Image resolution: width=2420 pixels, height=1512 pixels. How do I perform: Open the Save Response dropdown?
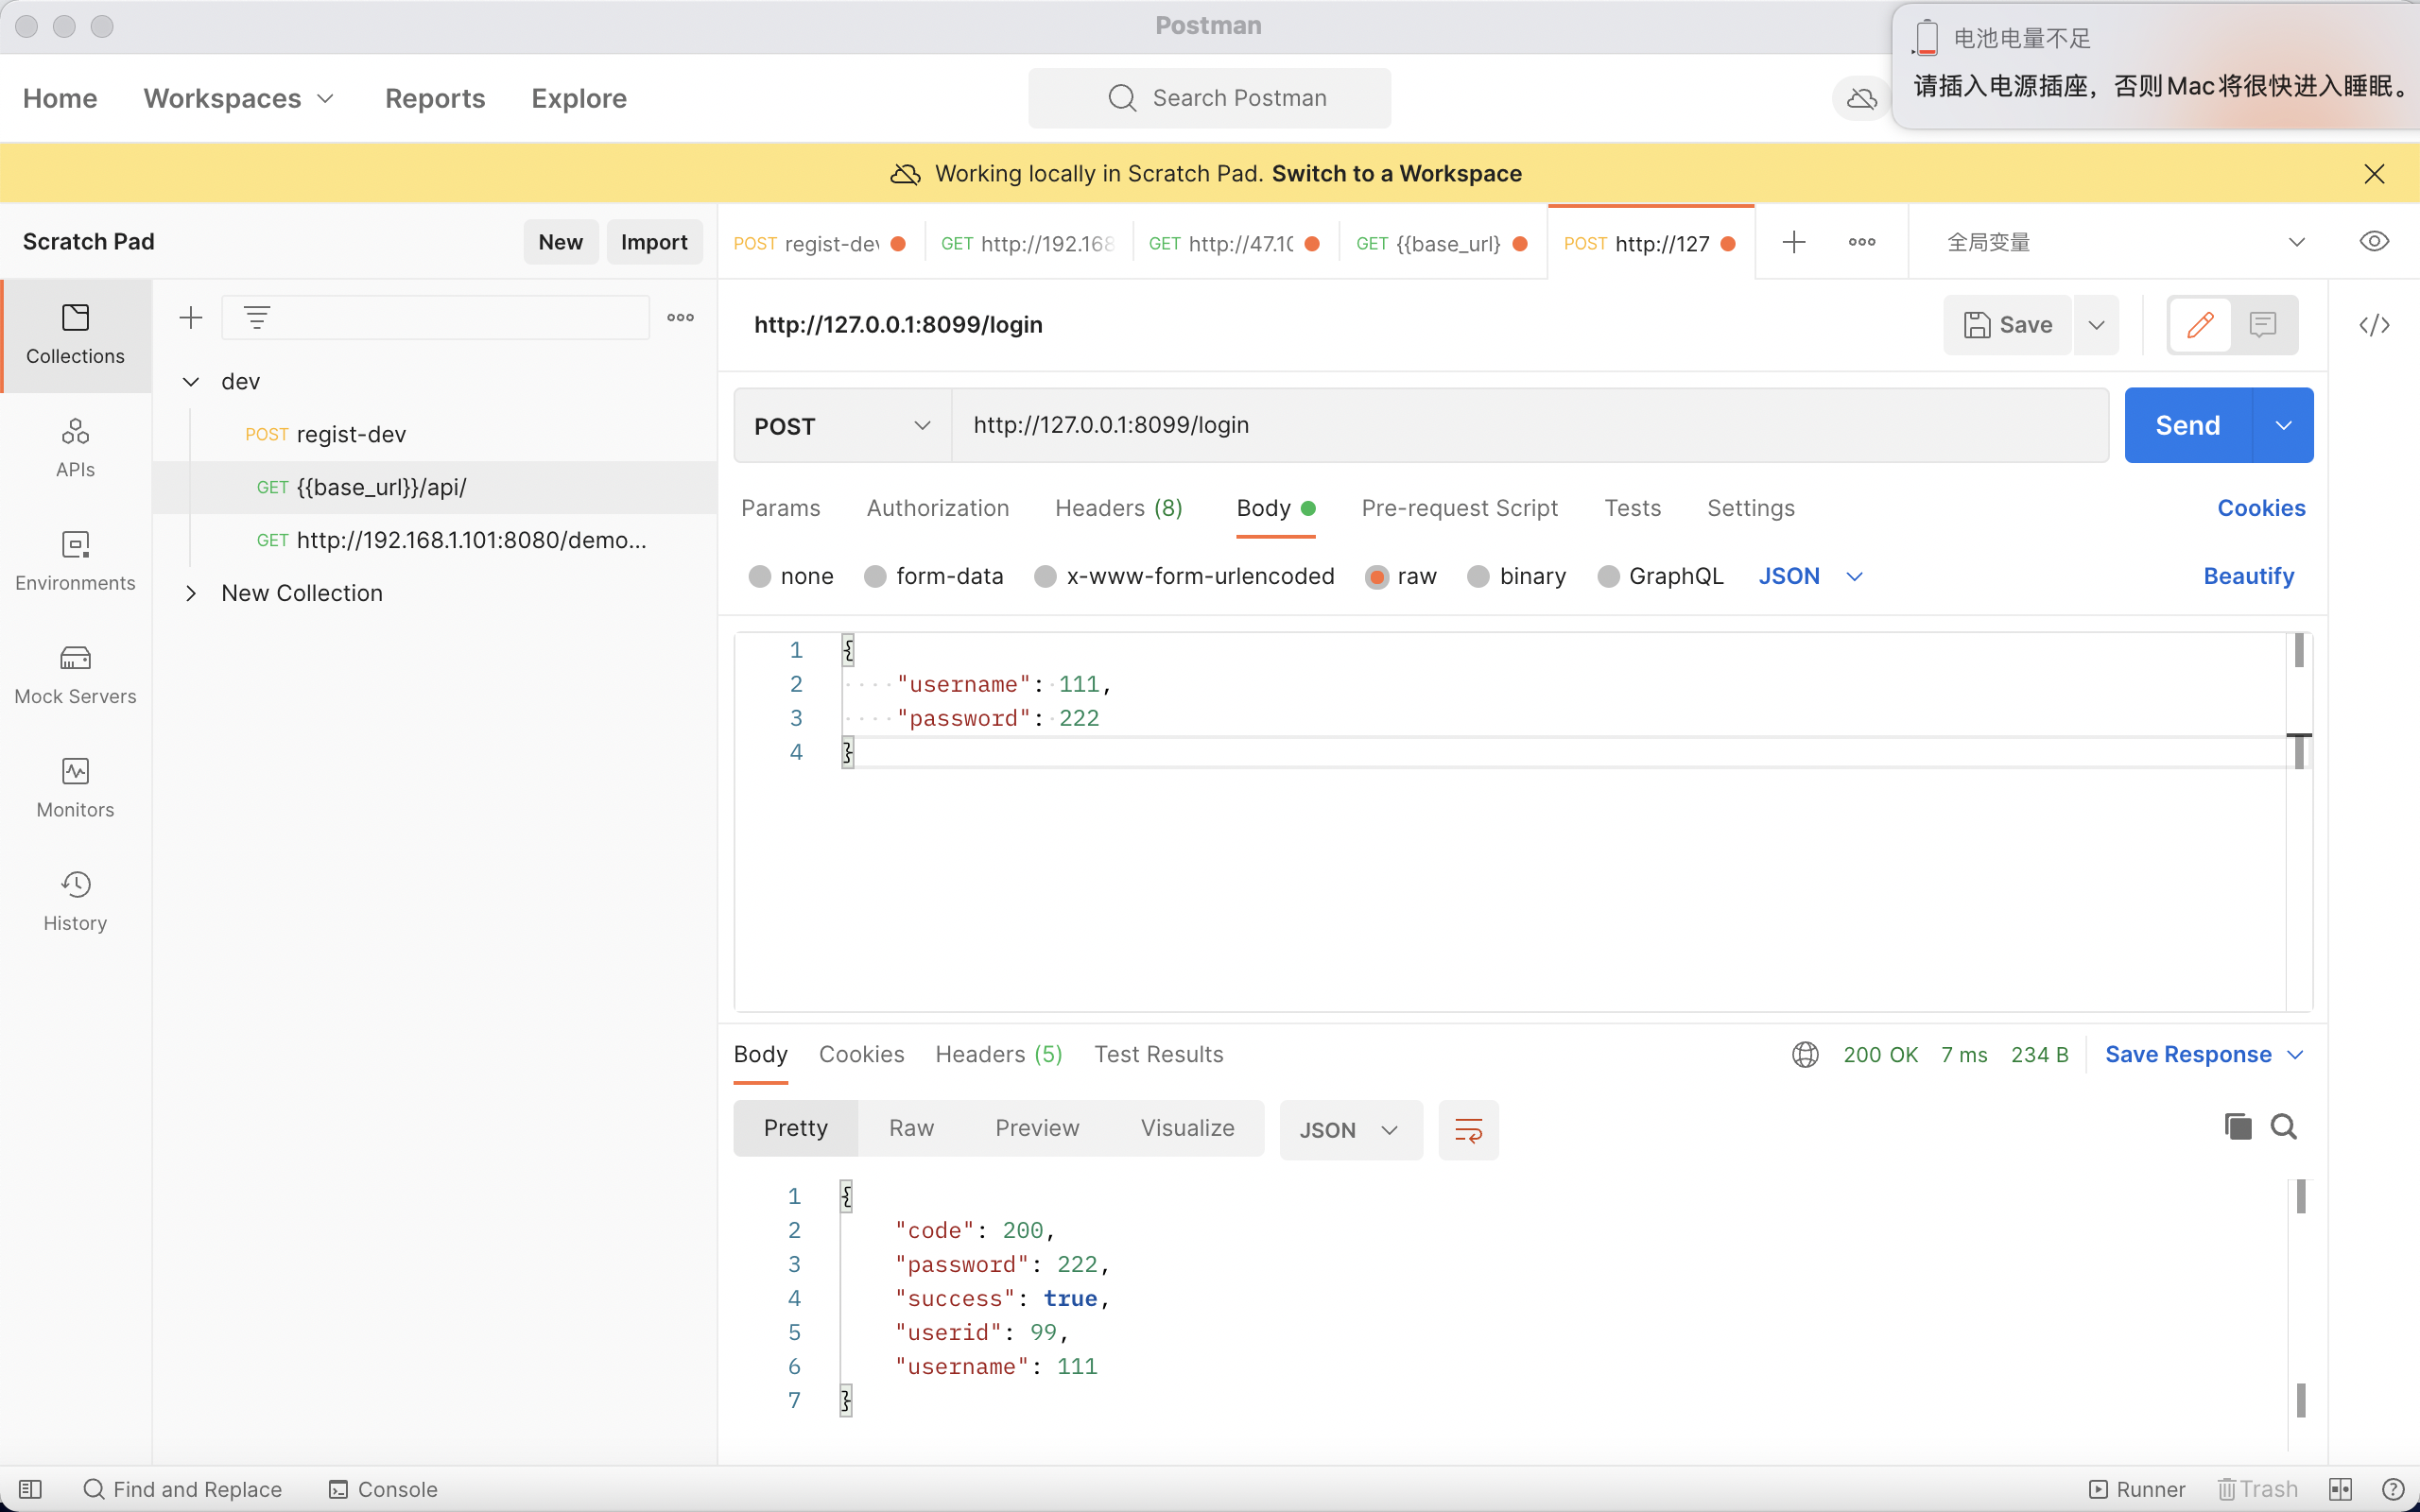[2204, 1054]
